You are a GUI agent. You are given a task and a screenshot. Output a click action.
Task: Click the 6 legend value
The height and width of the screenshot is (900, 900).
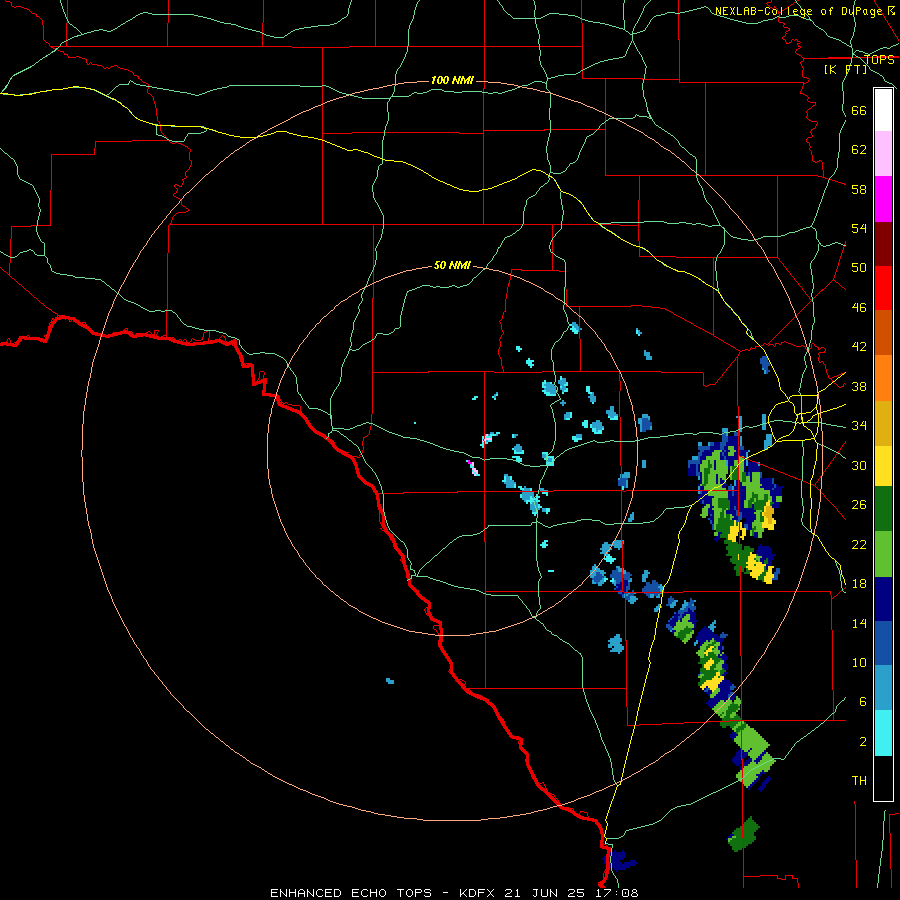coord(863,702)
